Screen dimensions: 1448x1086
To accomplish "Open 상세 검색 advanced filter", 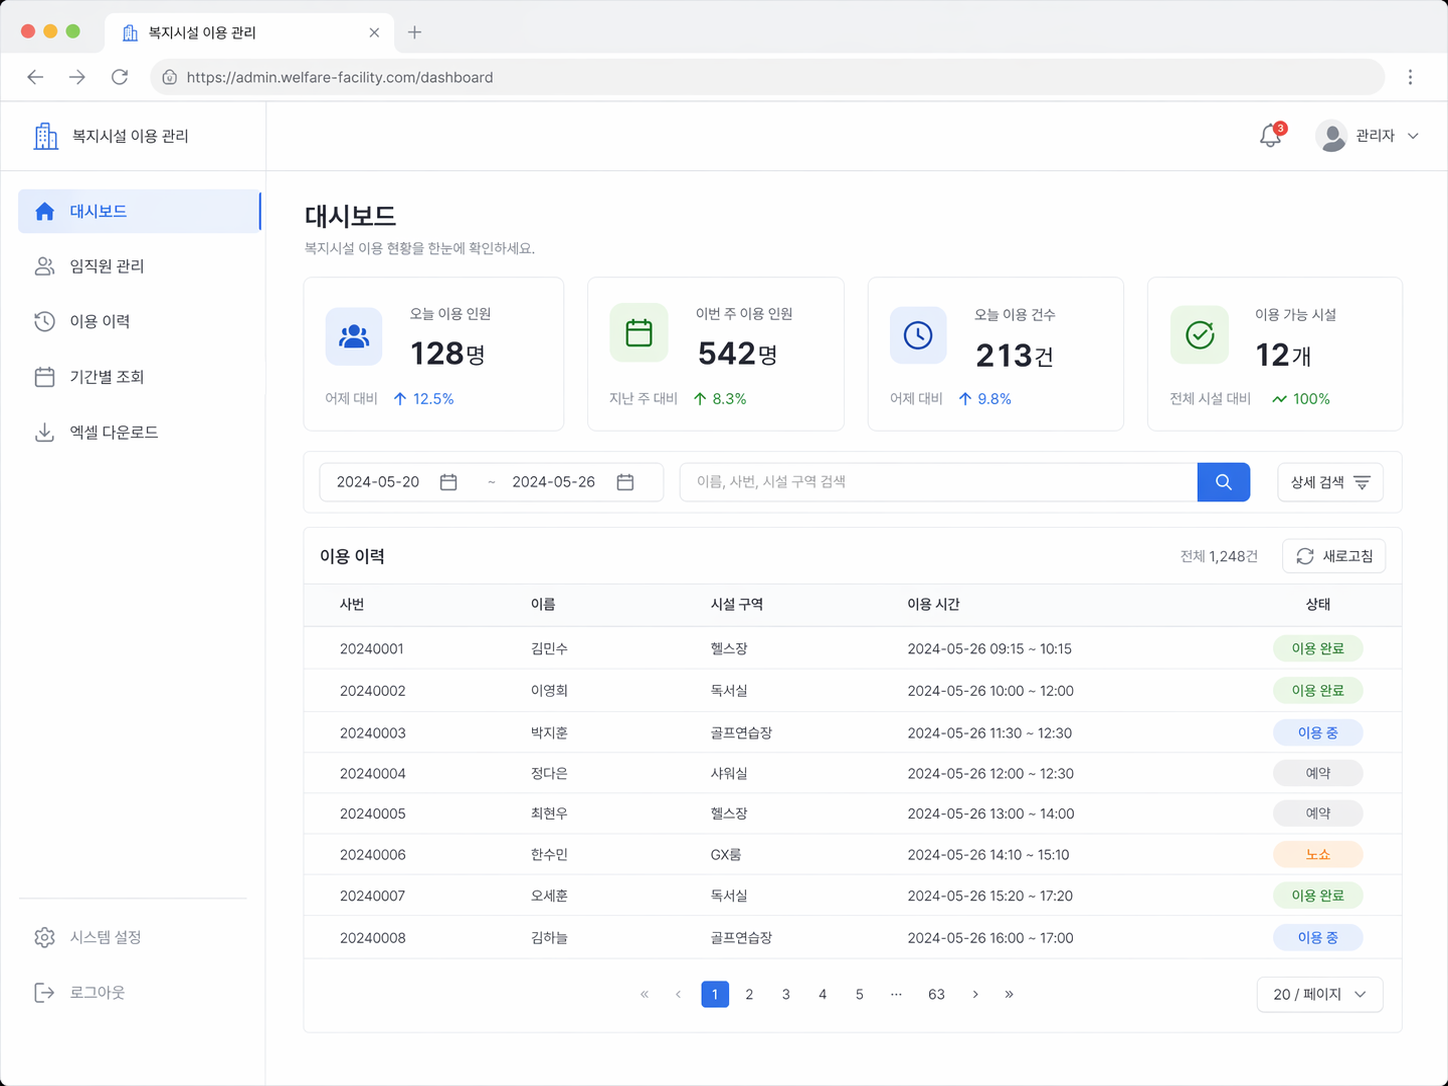I will 1330,482.
